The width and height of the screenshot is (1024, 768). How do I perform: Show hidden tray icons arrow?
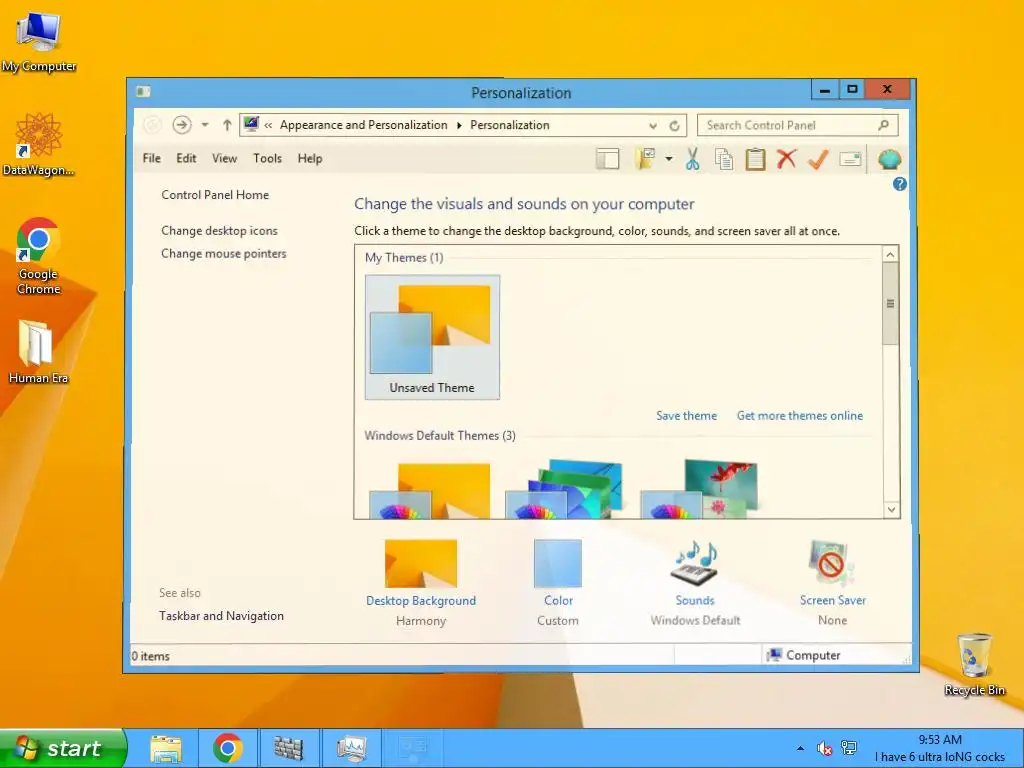pyautogui.click(x=800, y=748)
